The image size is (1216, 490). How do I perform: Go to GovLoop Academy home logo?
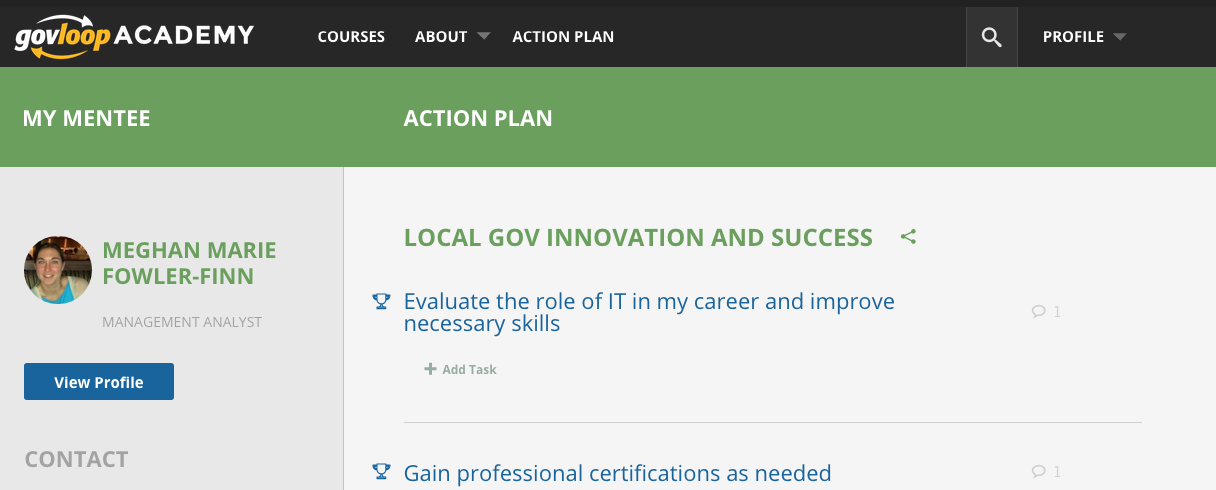[134, 37]
